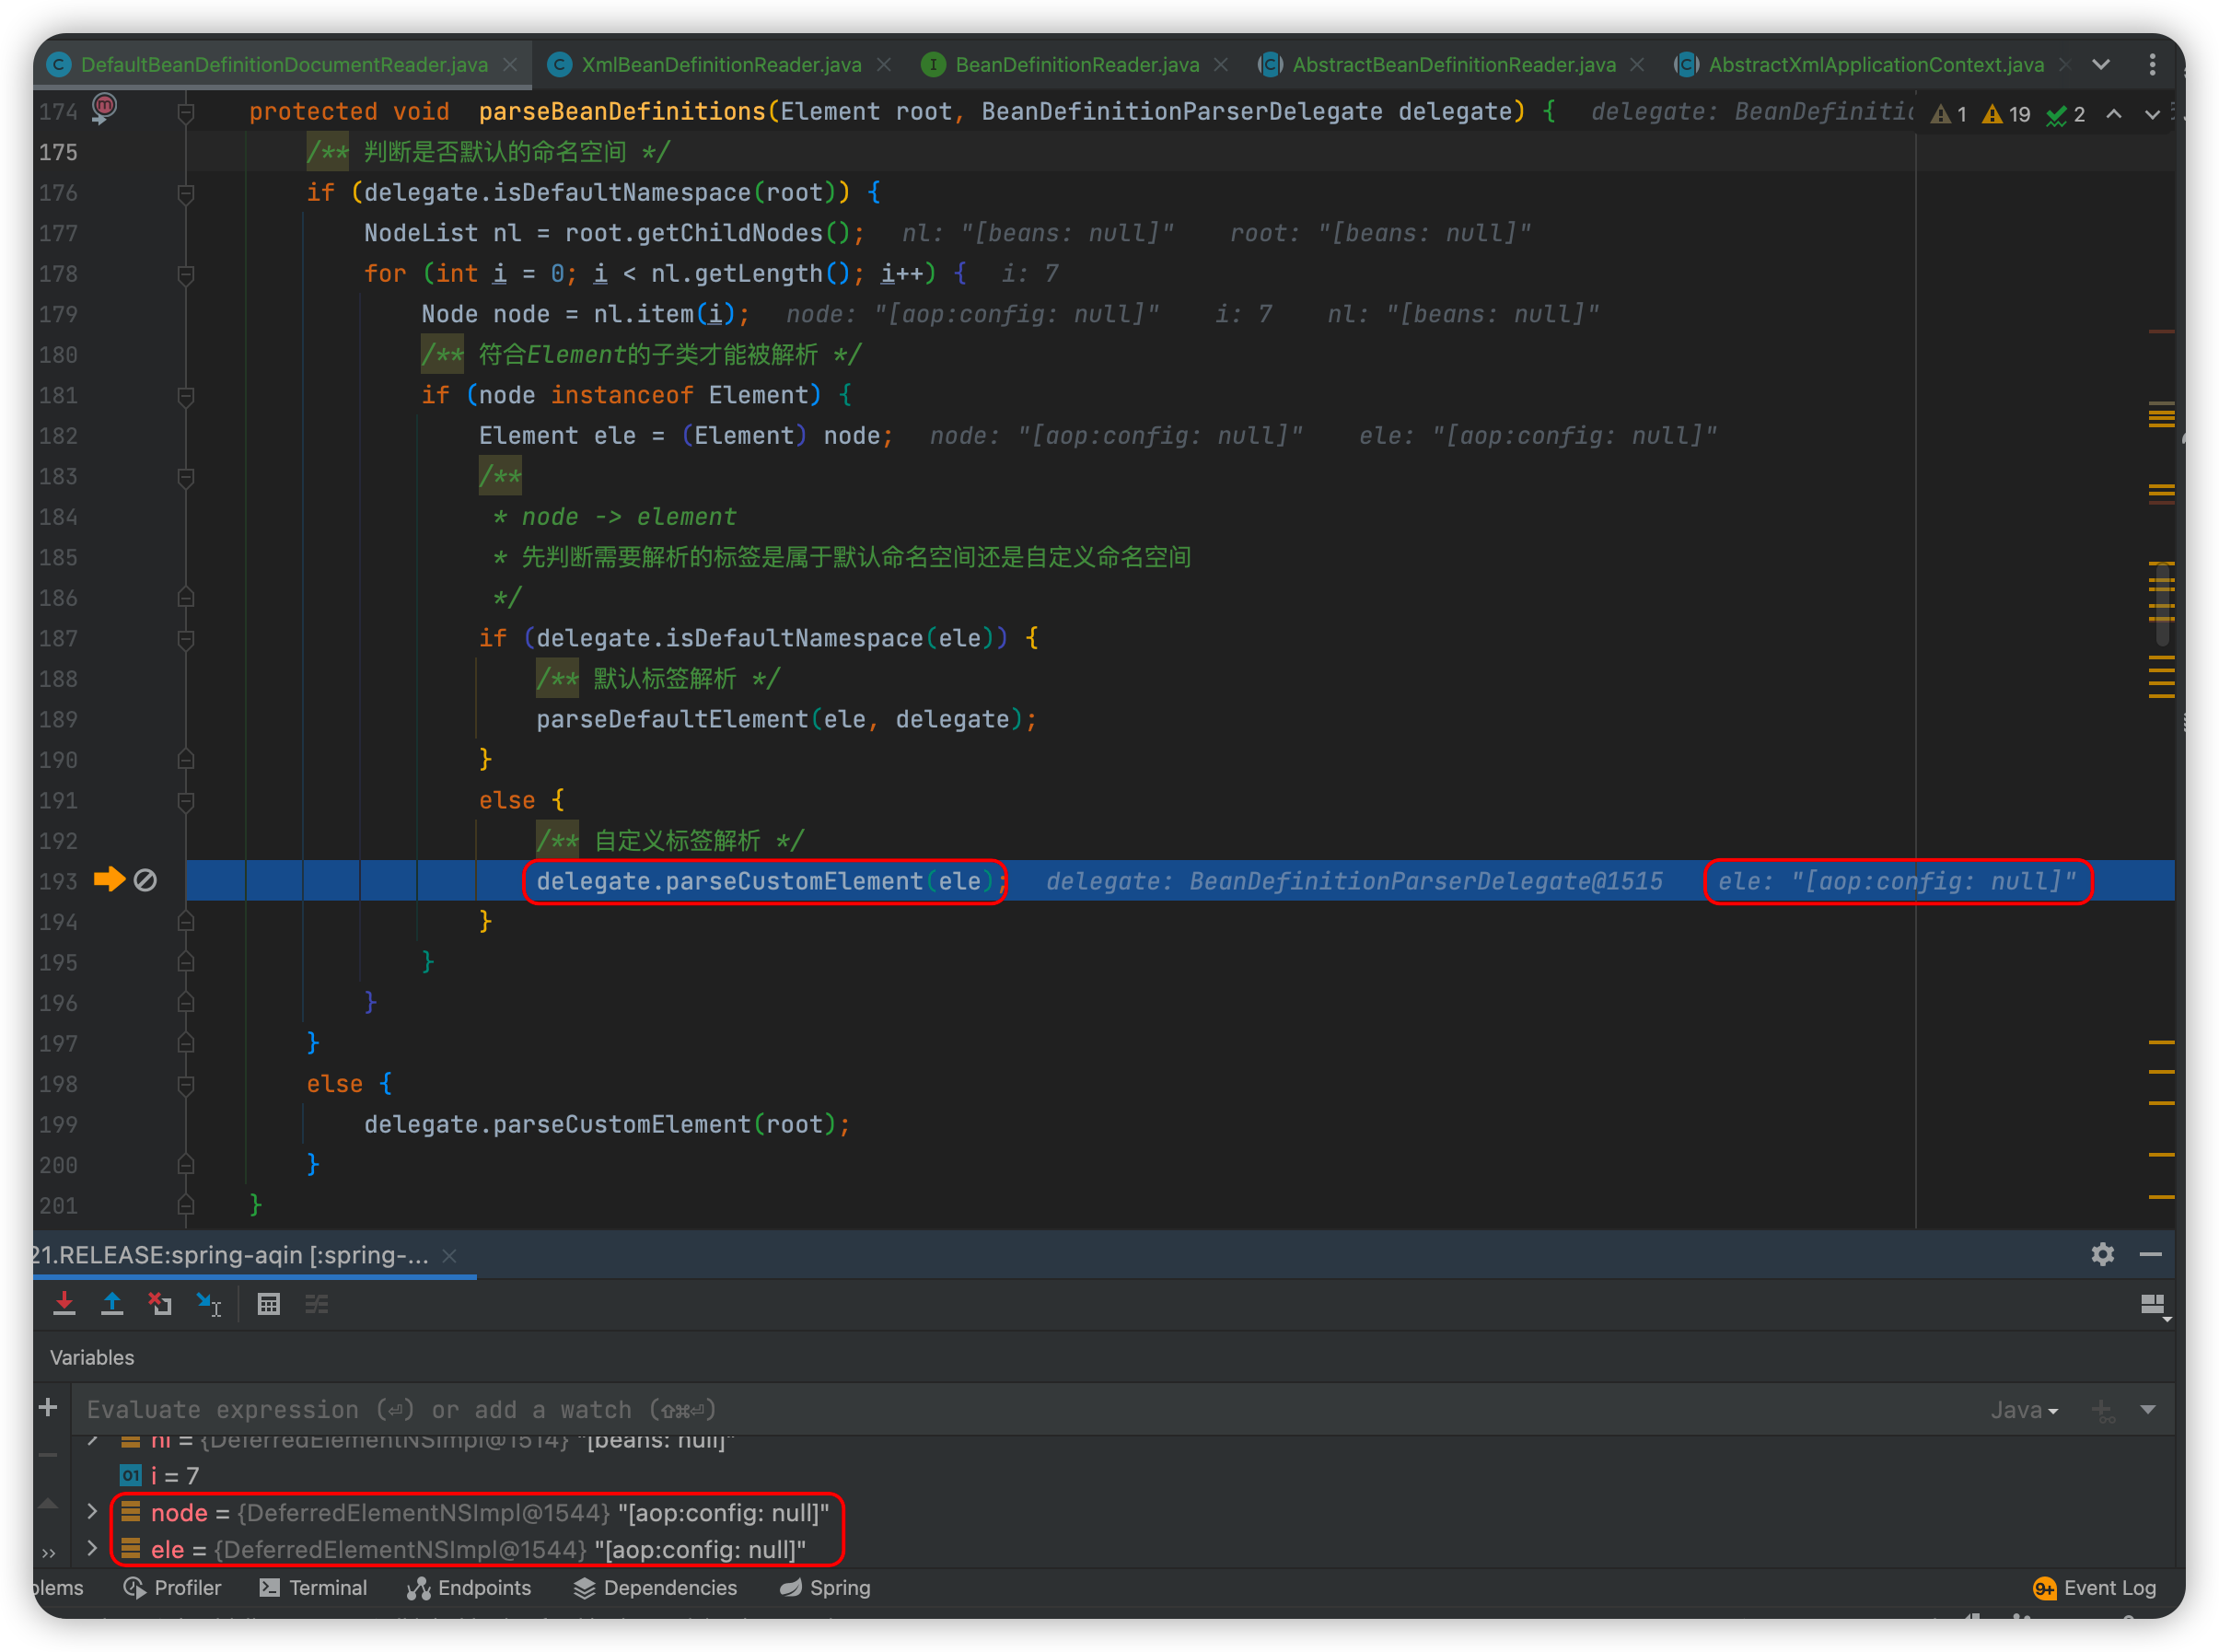Toggle the breakpoint on line 193
Image resolution: width=2219 pixels, height=1652 pixels.
(145, 880)
